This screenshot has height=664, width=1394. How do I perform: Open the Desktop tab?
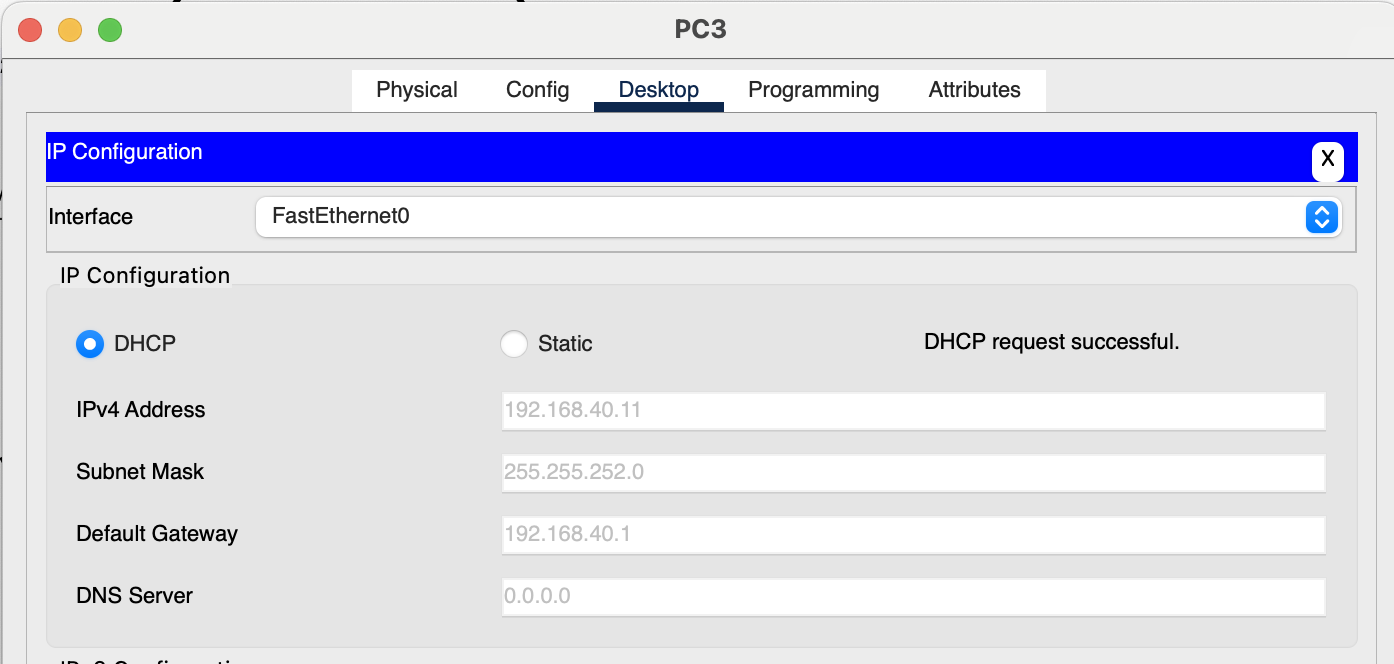point(659,90)
